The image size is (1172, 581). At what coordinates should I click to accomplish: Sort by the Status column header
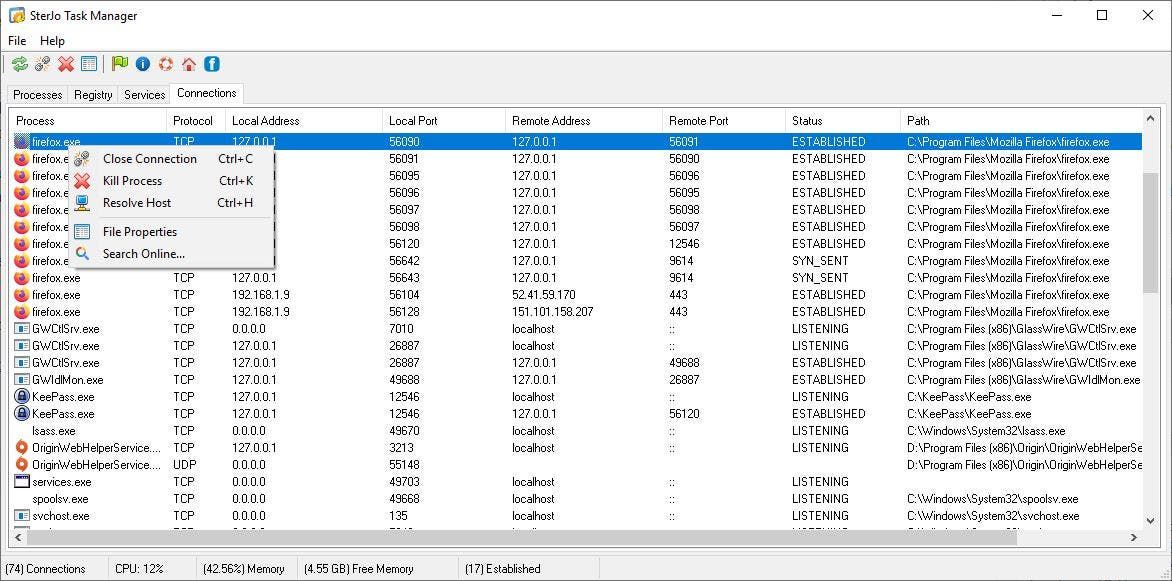[843, 120]
